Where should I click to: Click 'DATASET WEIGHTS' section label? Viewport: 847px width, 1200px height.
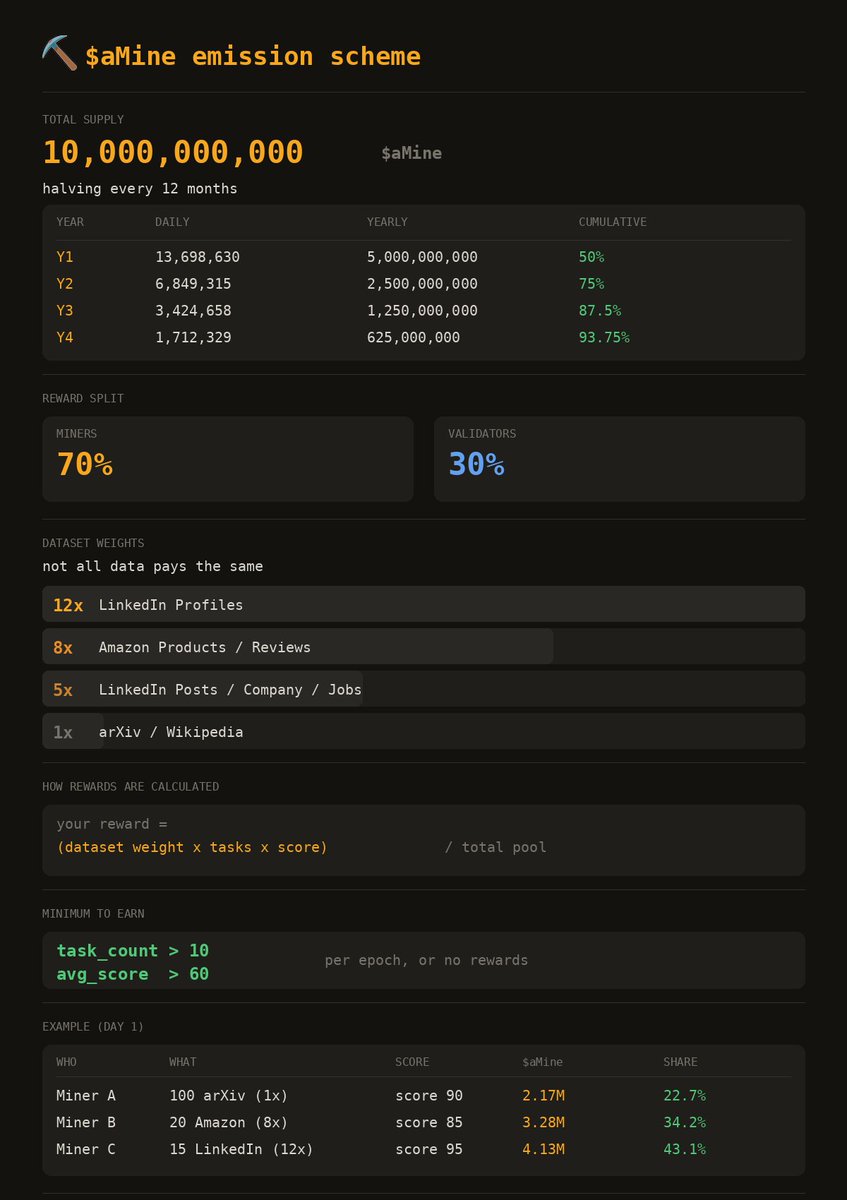(93, 543)
